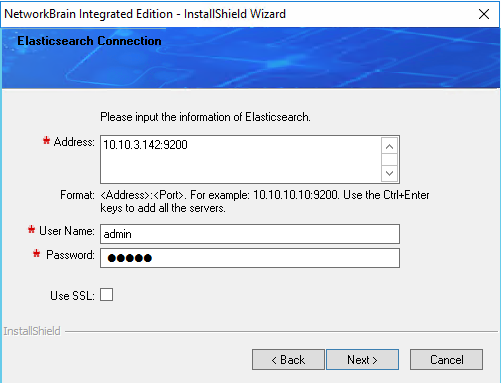The height and width of the screenshot is (383, 501).
Task: Click 'Please input the information of Elasticsearch.' text
Action: click(205, 117)
